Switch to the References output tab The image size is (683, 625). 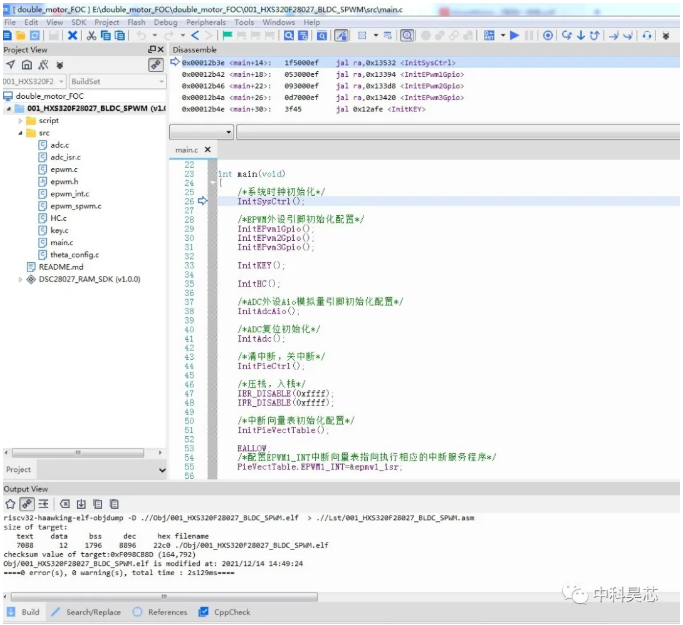click(x=160, y=612)
